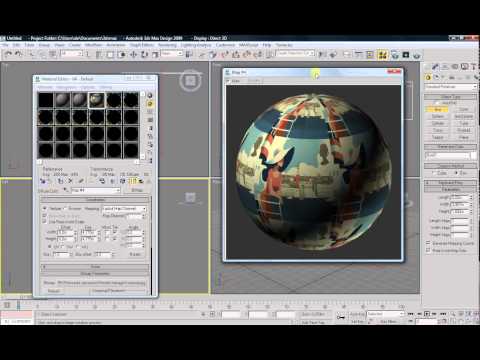This screenshot has width=480, height=360.
Task: Click the Go to Parent icon
Action: pyautogui.click(x=141, y=181)
